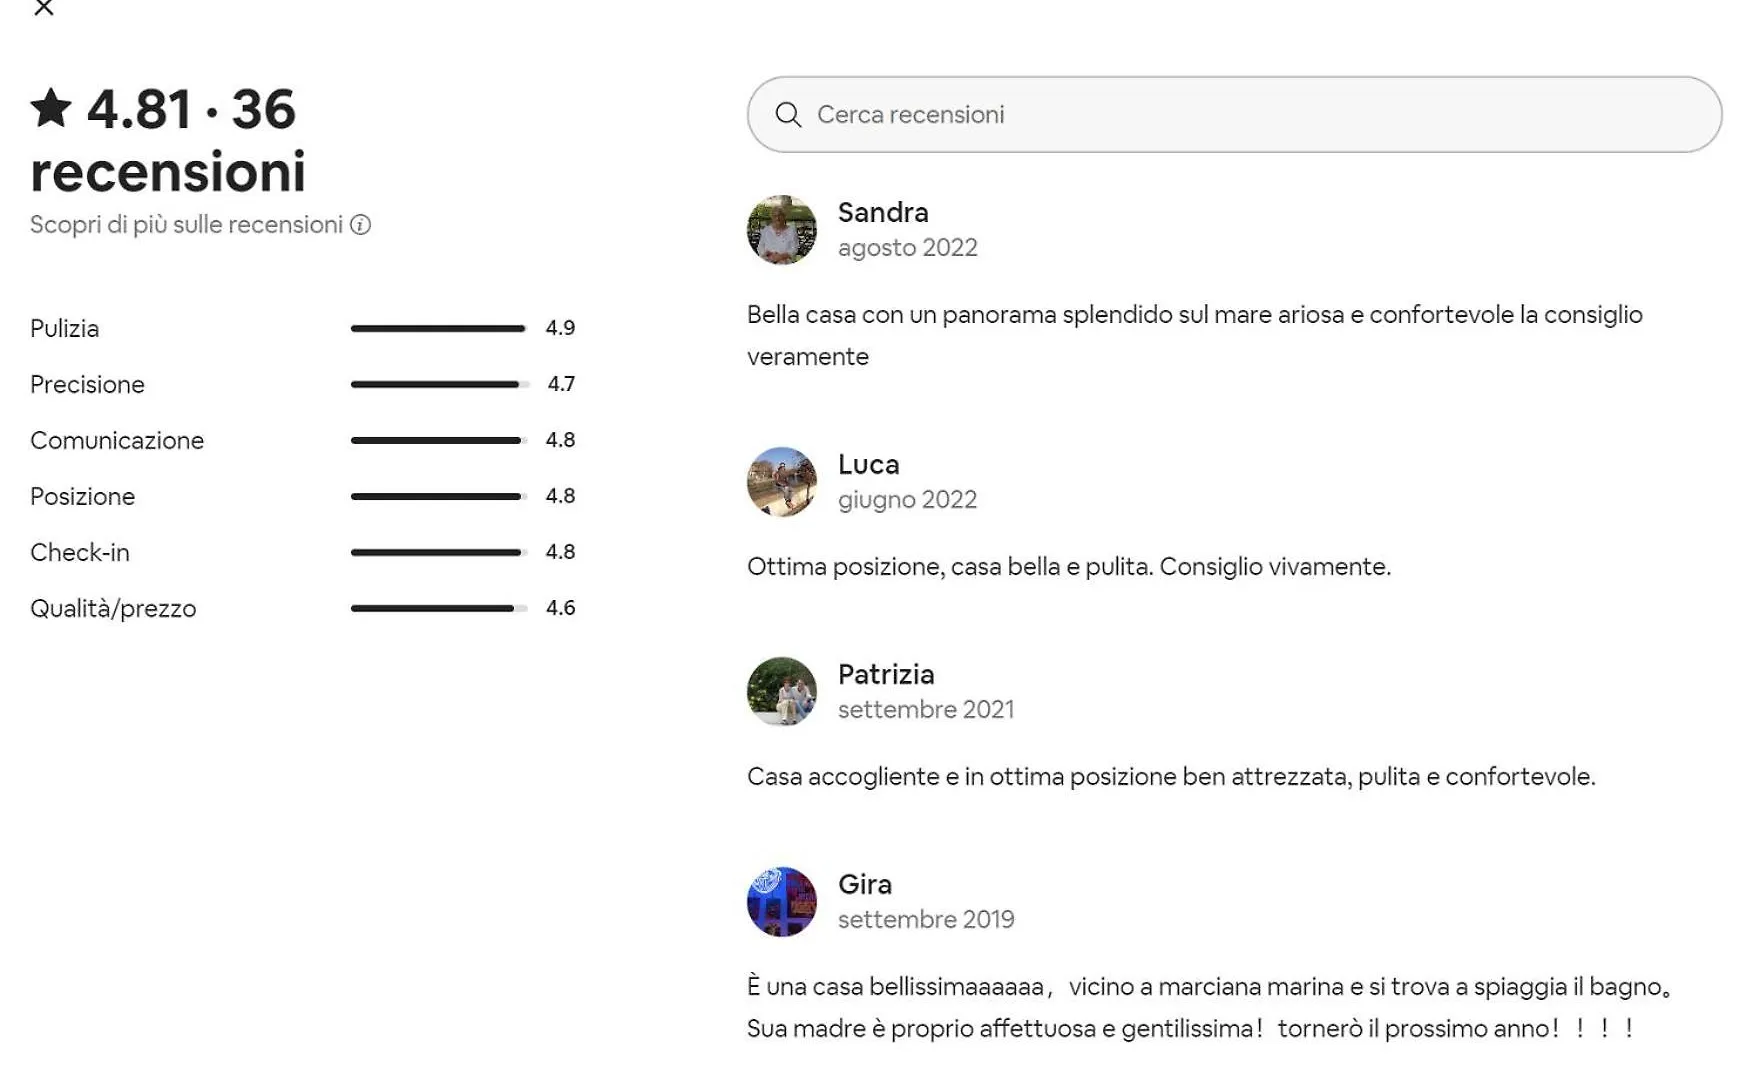This screenshot has height=1080, width=1760.
Task: Click the Precisione rating bar
Action: point(439,384)
